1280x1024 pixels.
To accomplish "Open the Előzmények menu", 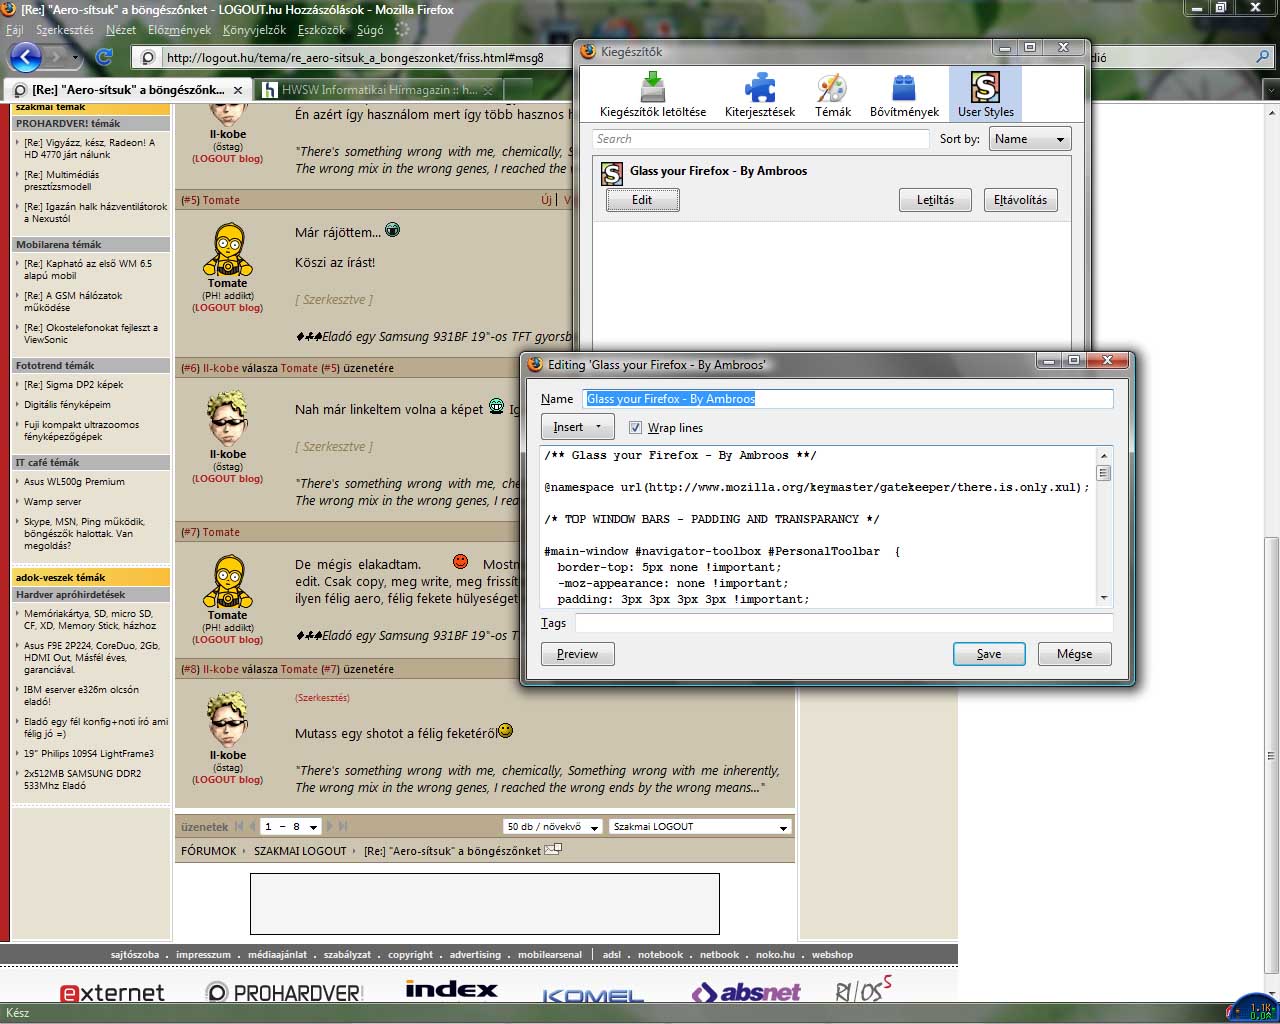I will 180,30.
